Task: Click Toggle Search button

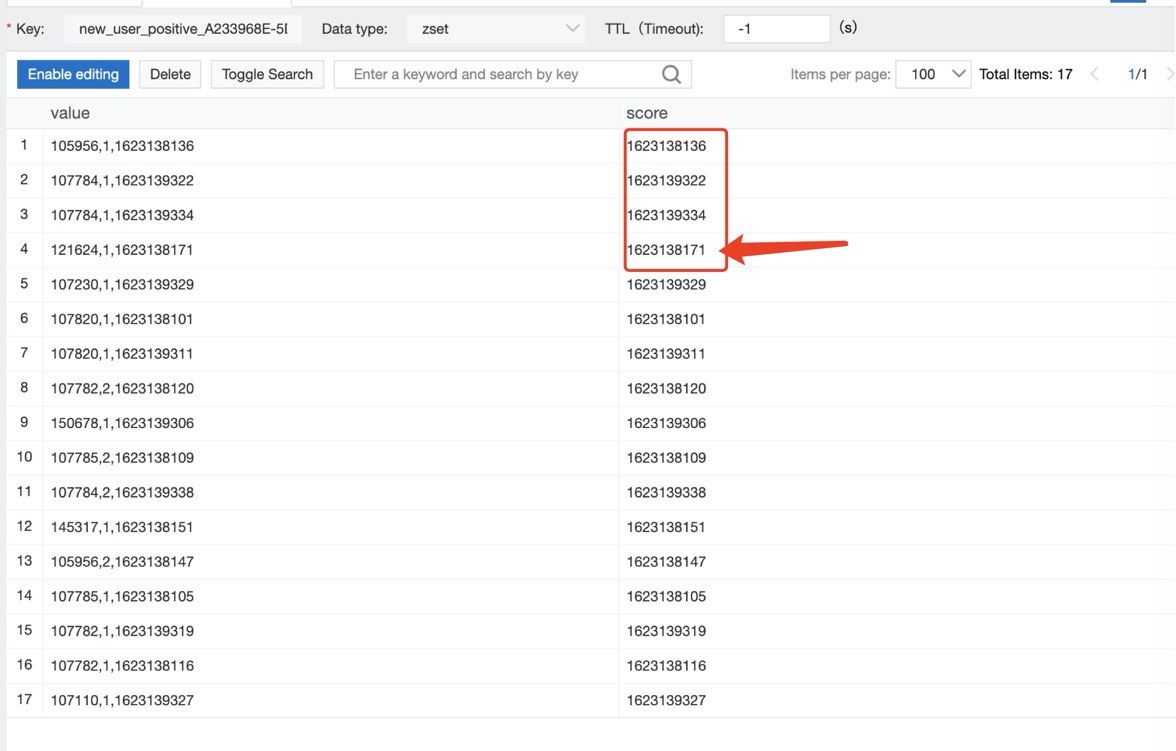Action: pos(267,74)
